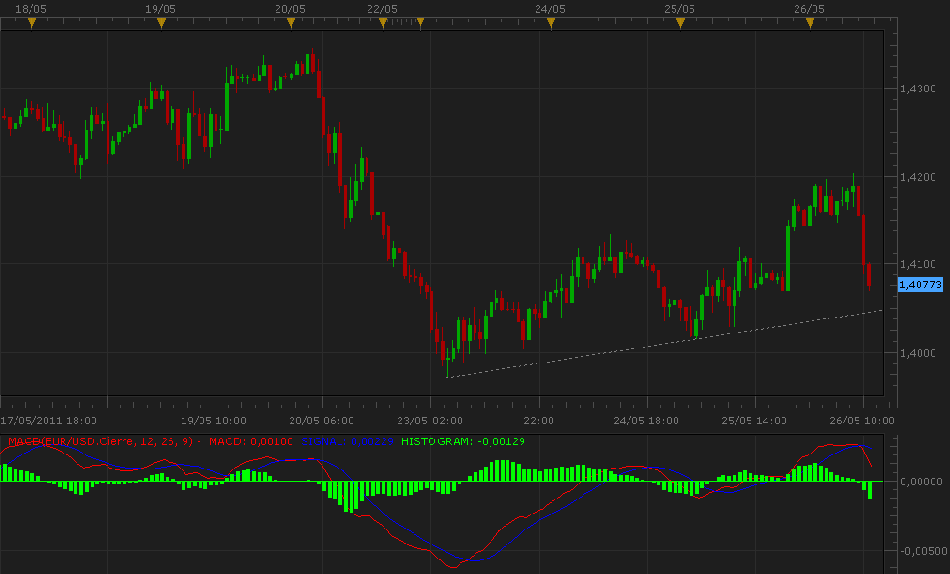Click the marker triangle under 22/05 label
This screenshot has width=950, height=574.
point(382,23)
